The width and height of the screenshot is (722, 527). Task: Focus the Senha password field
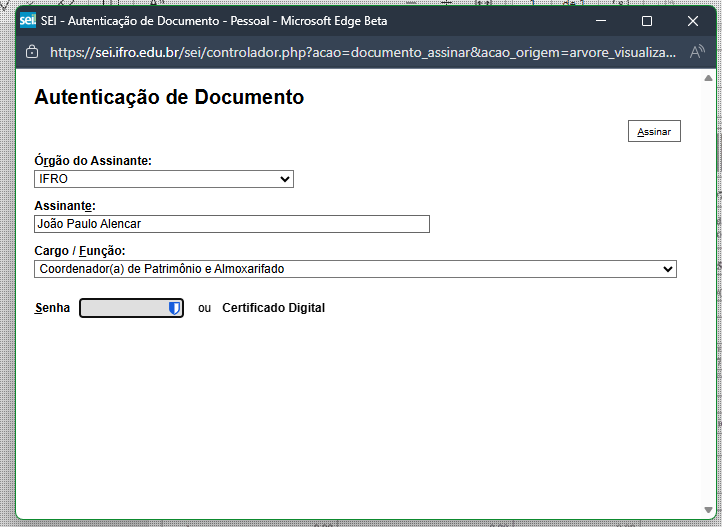point(123,309)
